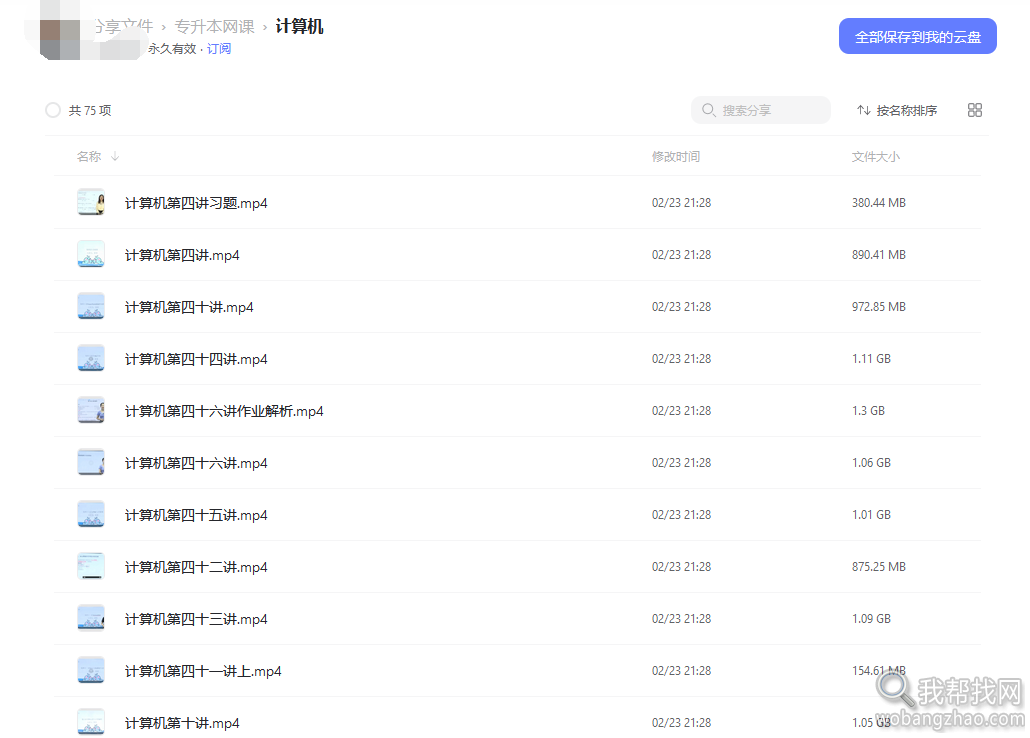Open thumbnail of 计算机第四讲.mp4
The width and height of the screenshot is (1030, 738).
[x=91, y=254]
